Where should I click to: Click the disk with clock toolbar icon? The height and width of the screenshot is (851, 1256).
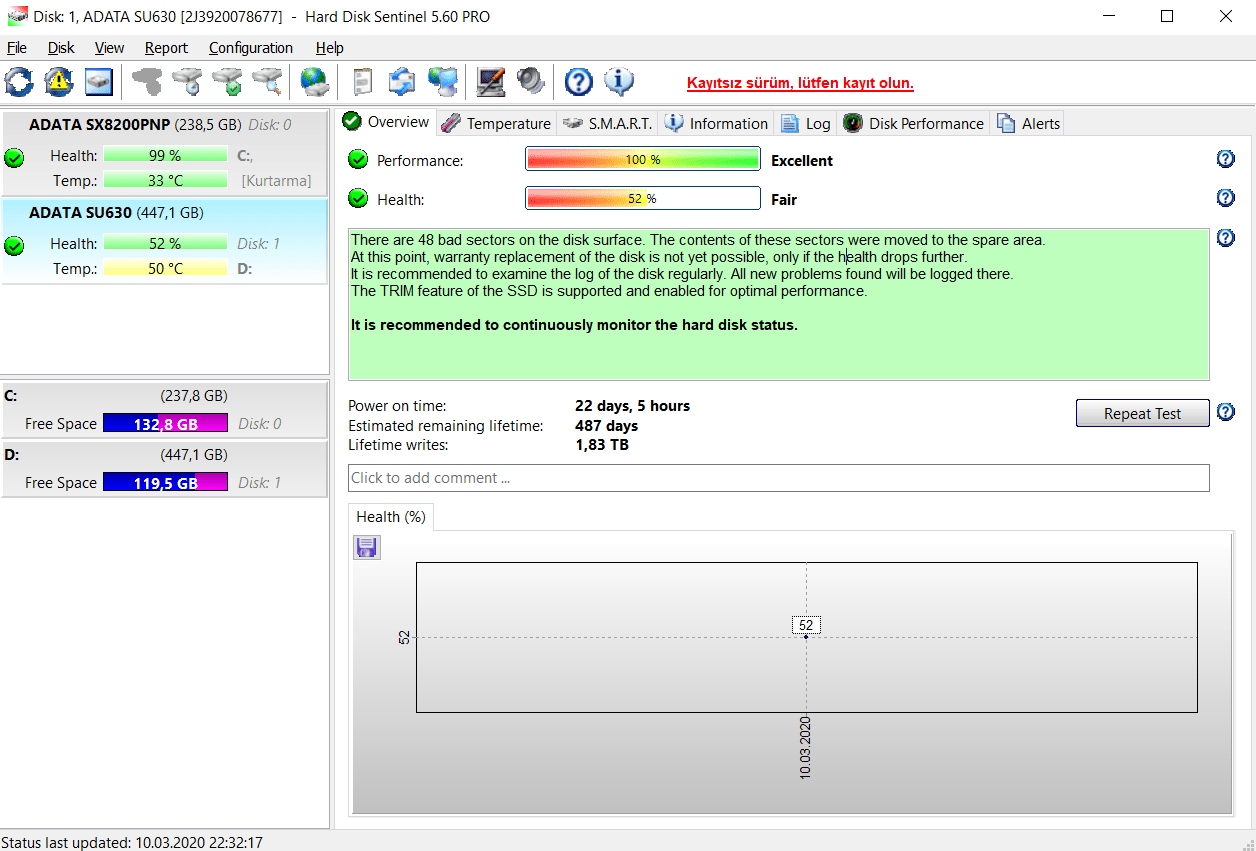[x=187, y=82]
